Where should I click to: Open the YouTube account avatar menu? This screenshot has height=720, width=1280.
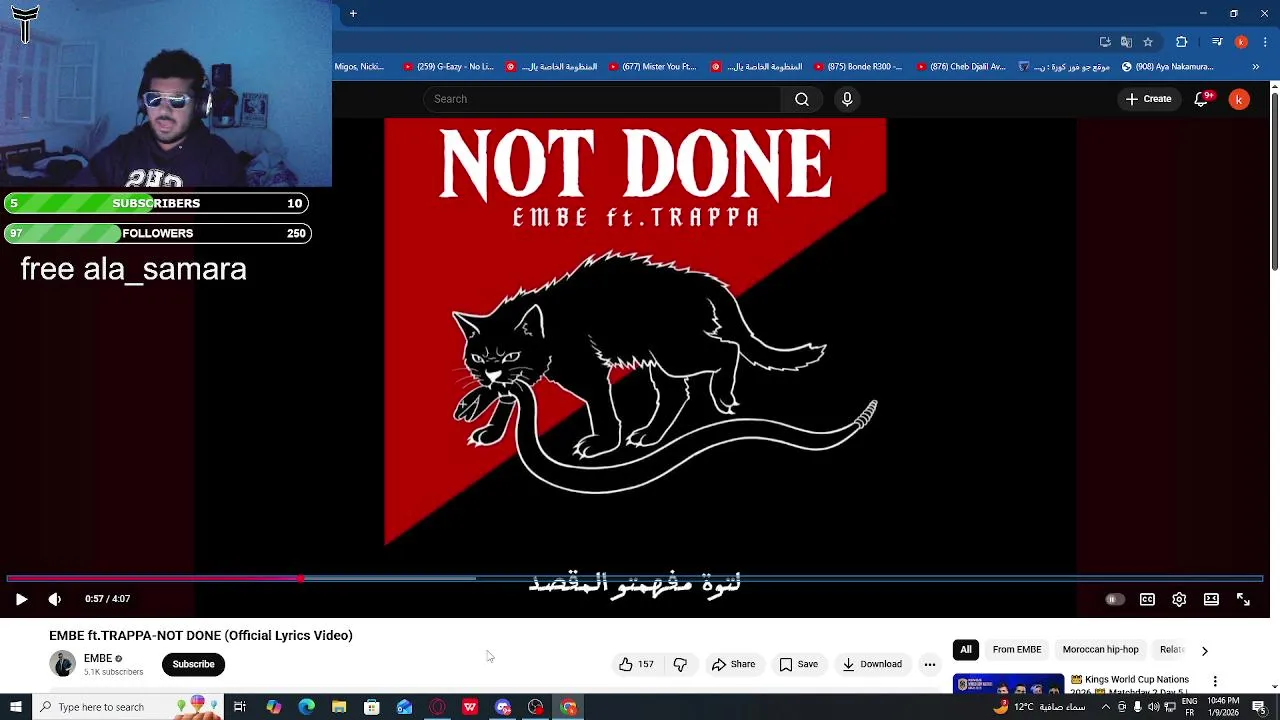1239,99
